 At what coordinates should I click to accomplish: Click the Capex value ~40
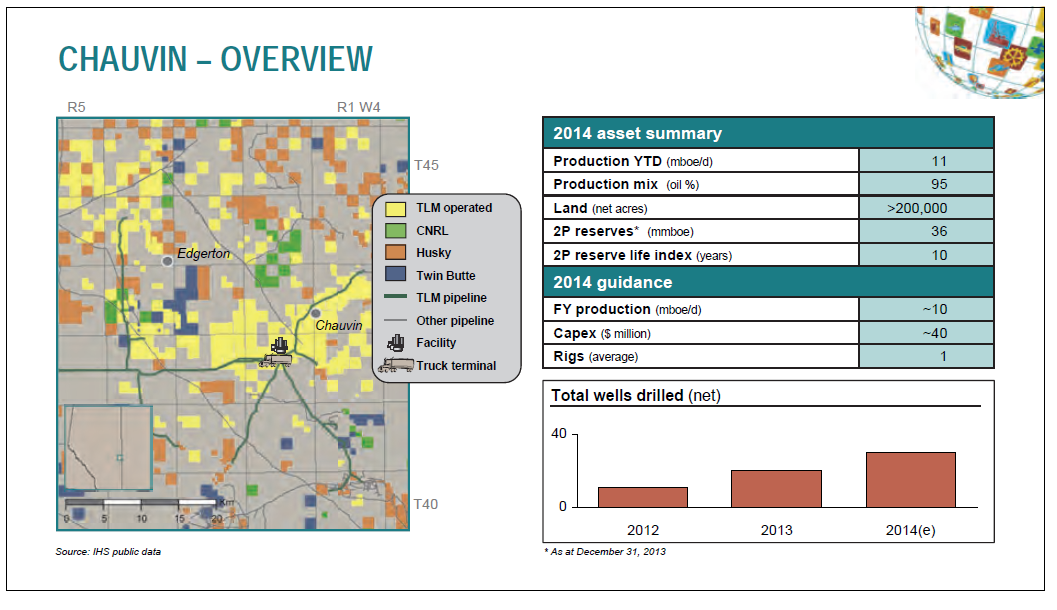(935, 333)
